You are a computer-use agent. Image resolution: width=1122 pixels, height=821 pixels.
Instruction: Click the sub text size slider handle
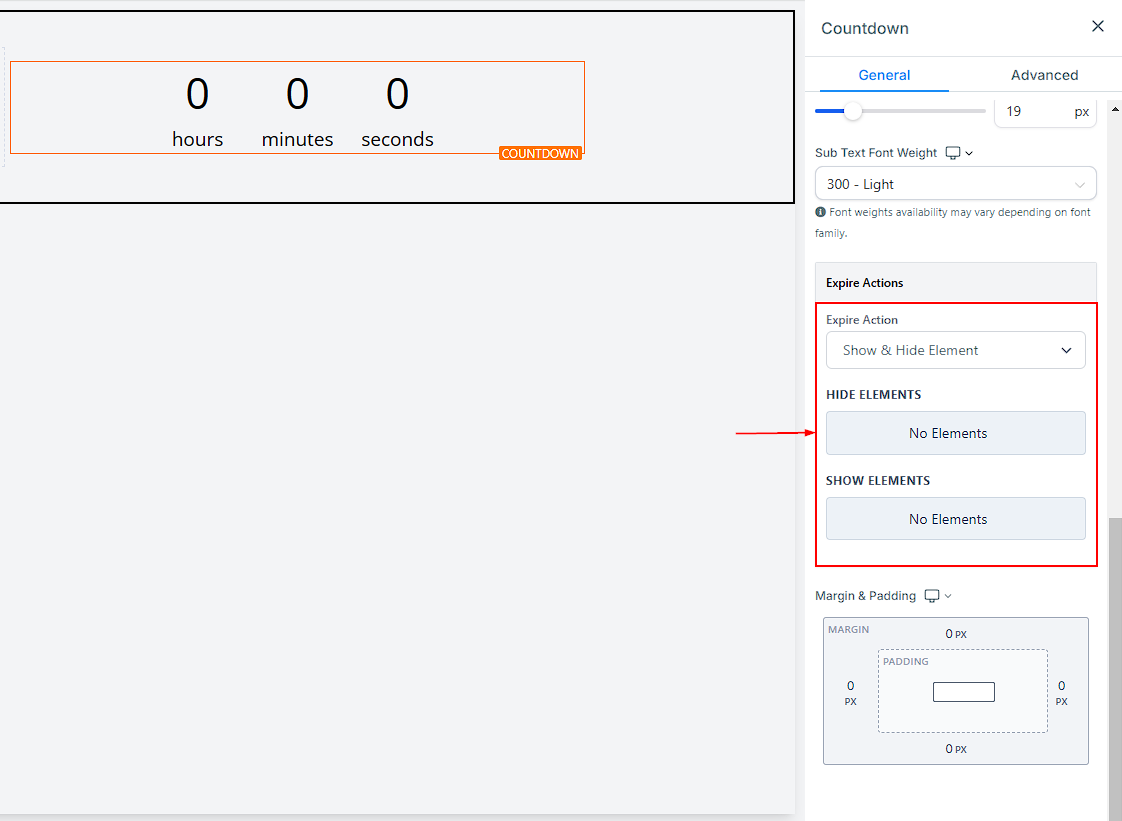(853, 111)
